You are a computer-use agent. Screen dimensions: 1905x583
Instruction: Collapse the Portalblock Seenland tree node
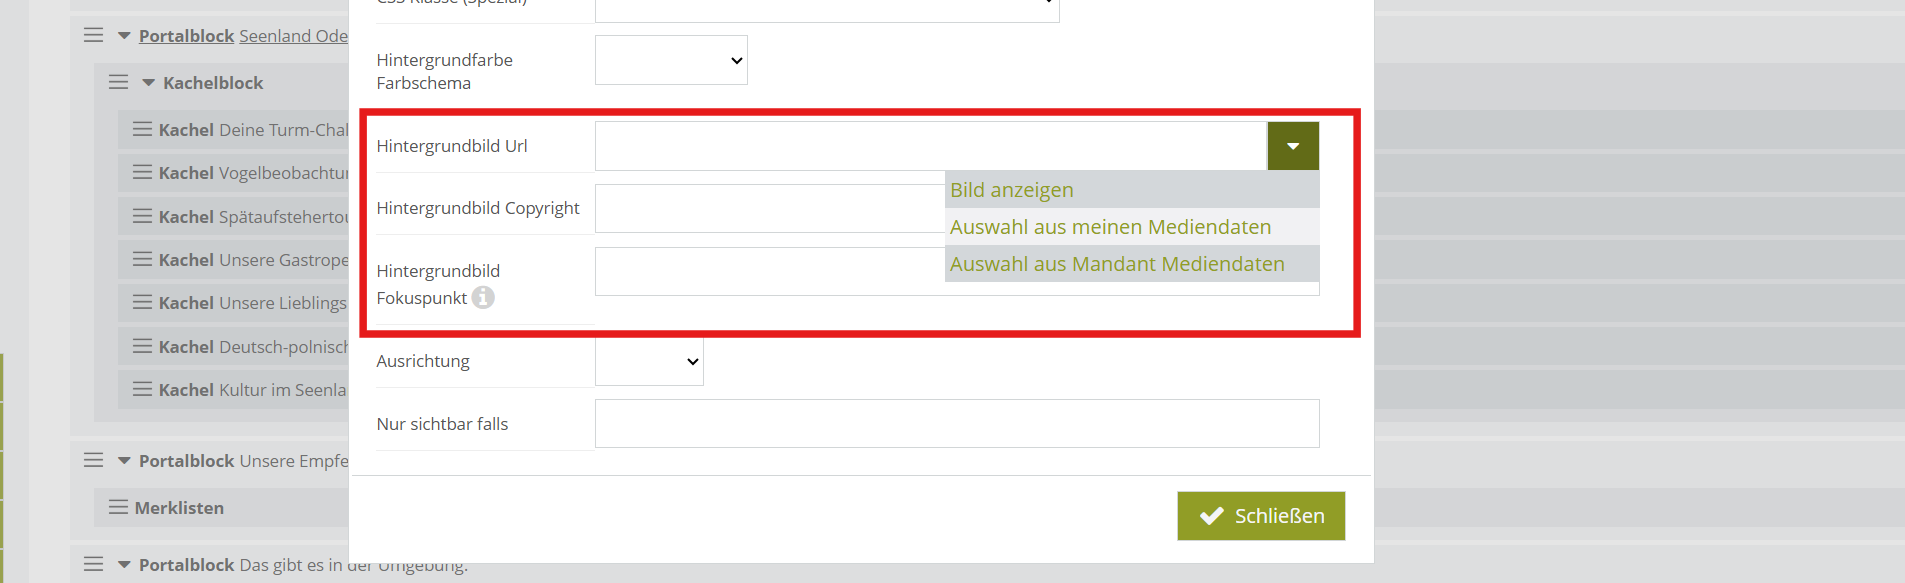coord(125,36)
